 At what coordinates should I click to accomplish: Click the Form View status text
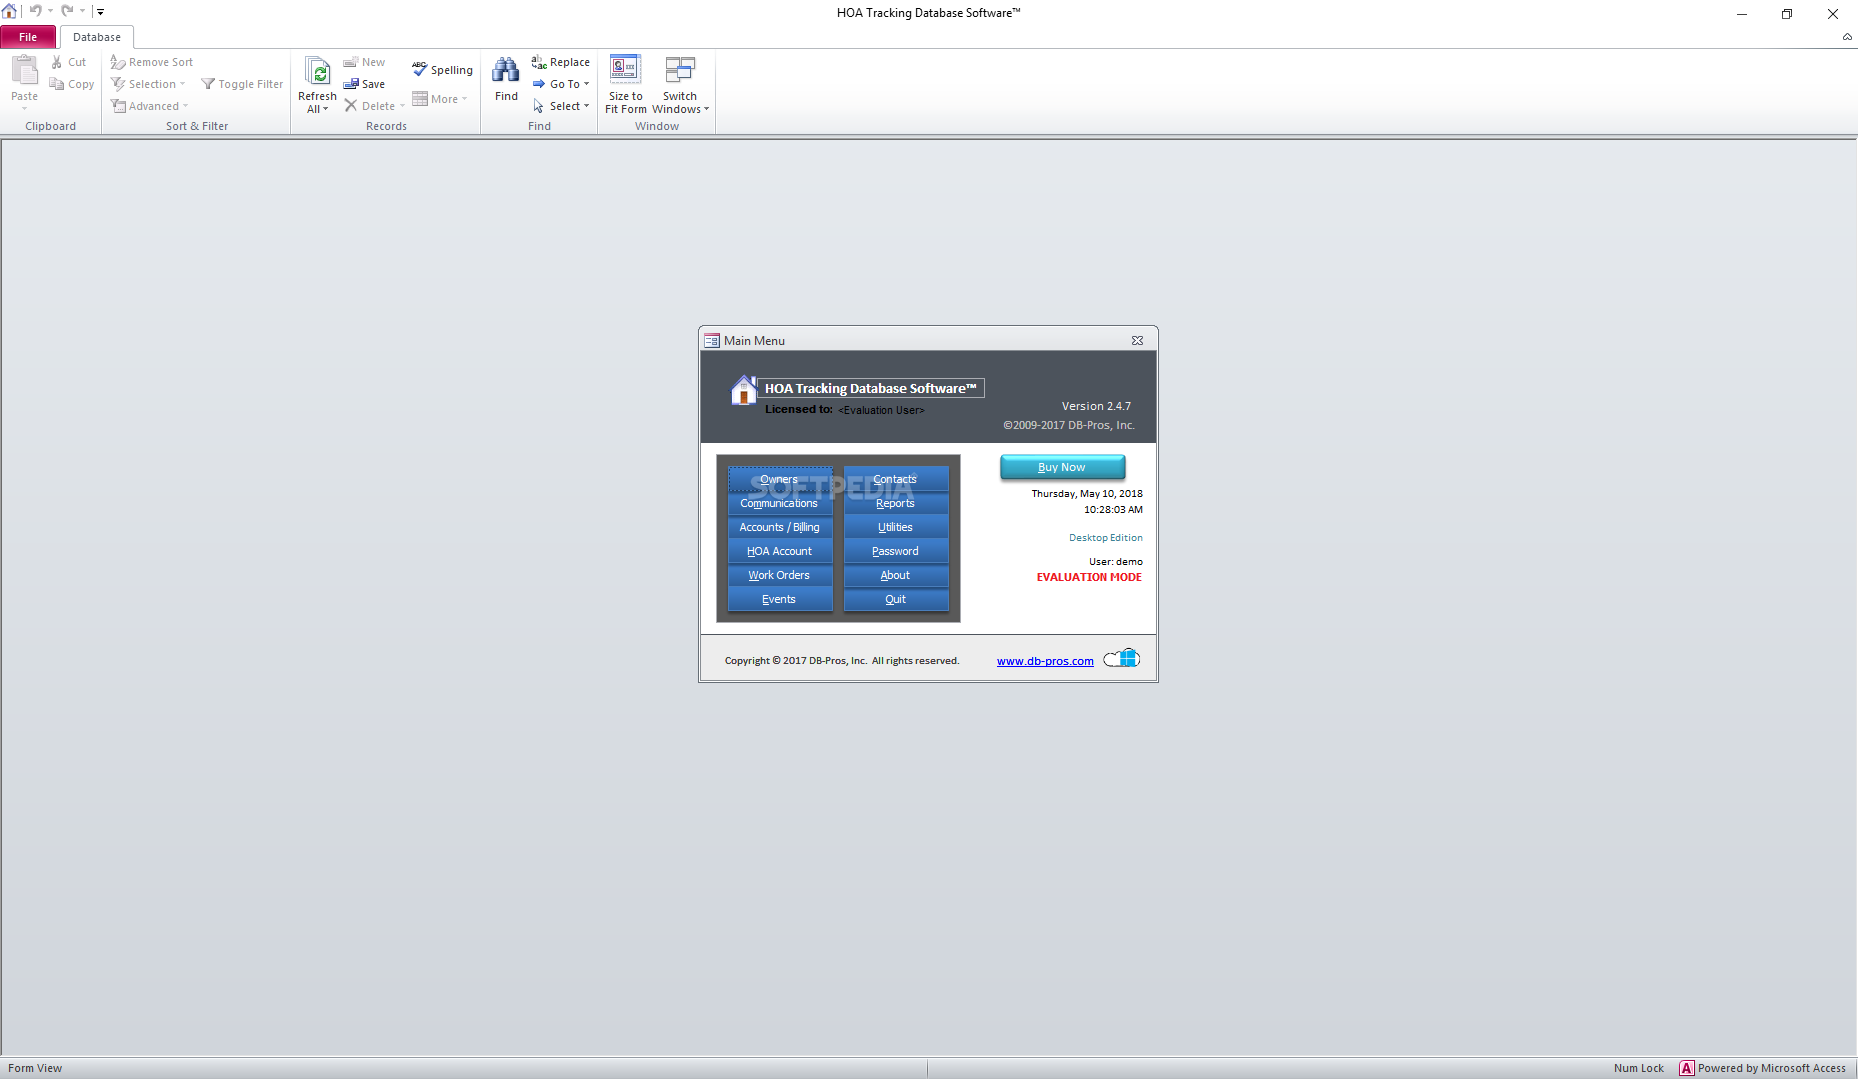click(x=35, y=1068)
